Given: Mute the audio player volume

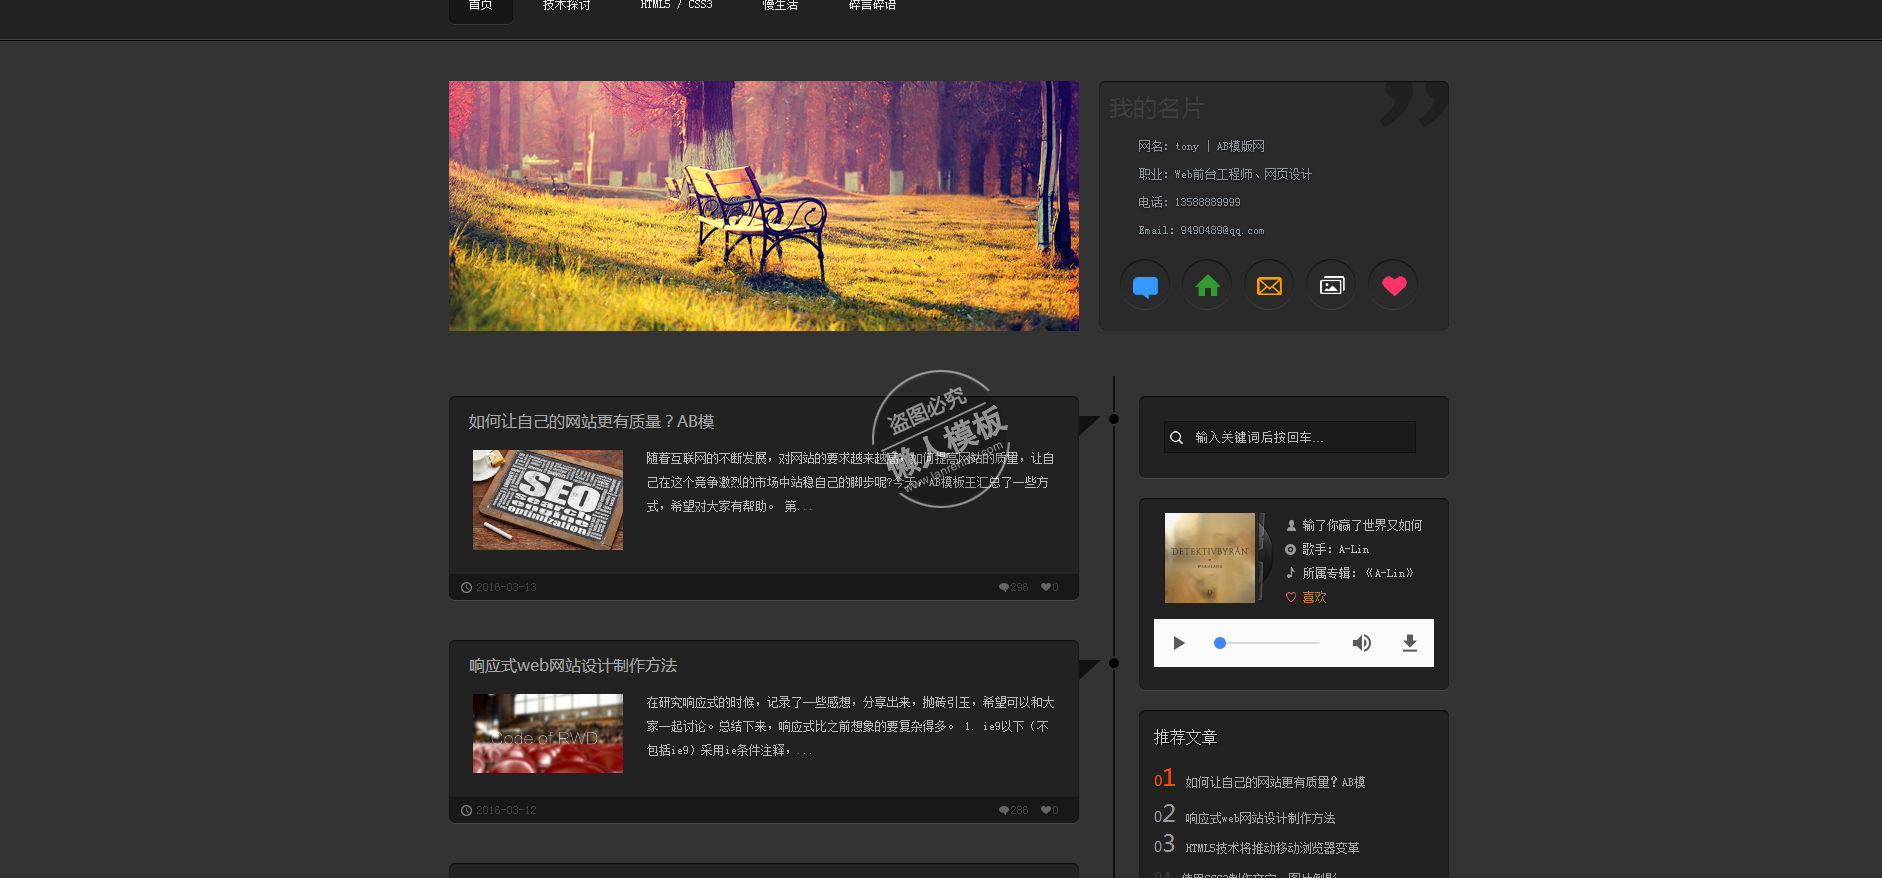Looking at the screenshot, I should pos(1362,643).
